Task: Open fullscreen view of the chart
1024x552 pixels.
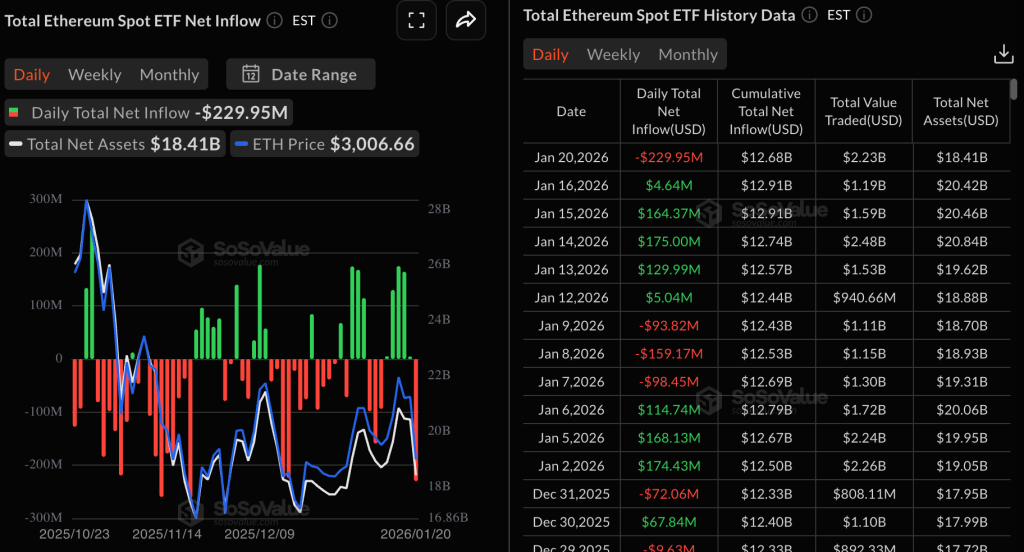Action: point(417,20)
